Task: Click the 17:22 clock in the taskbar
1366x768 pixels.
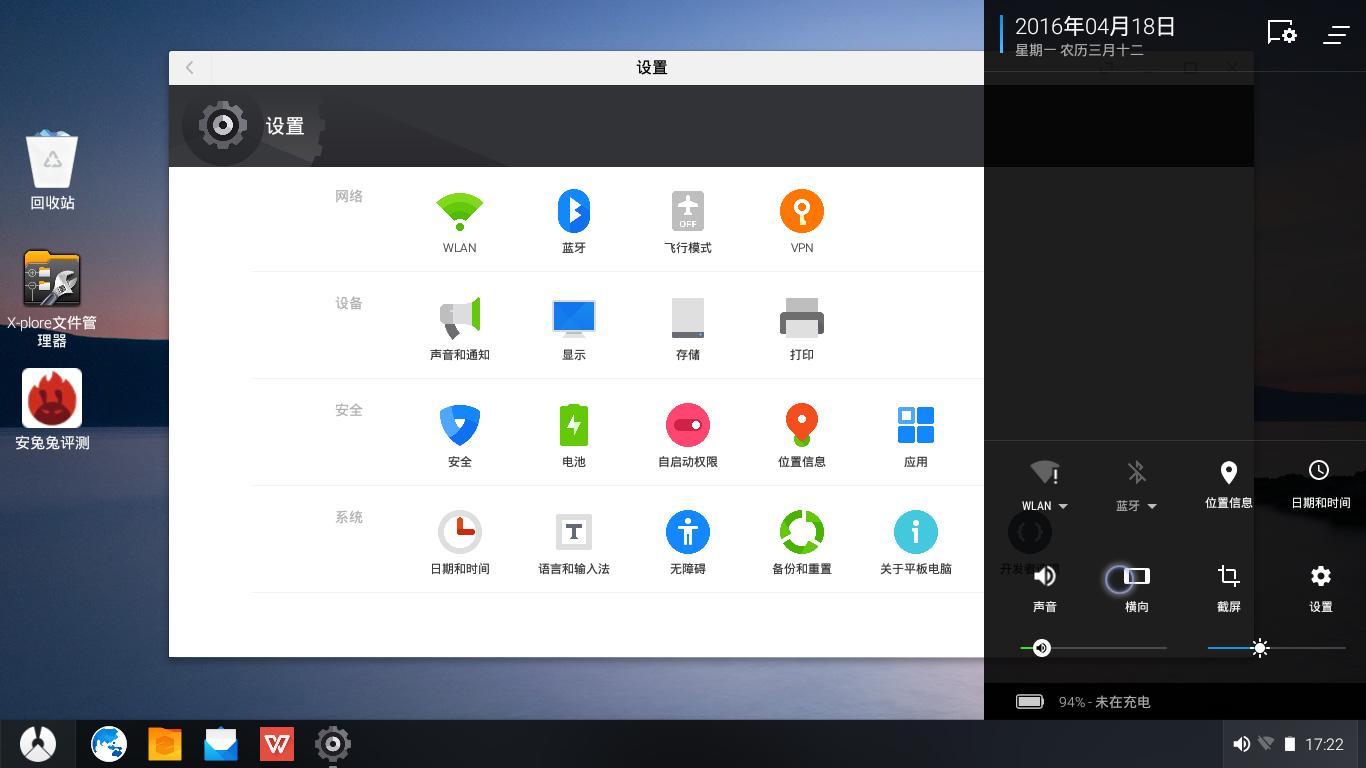Action: pos(1324,744)
